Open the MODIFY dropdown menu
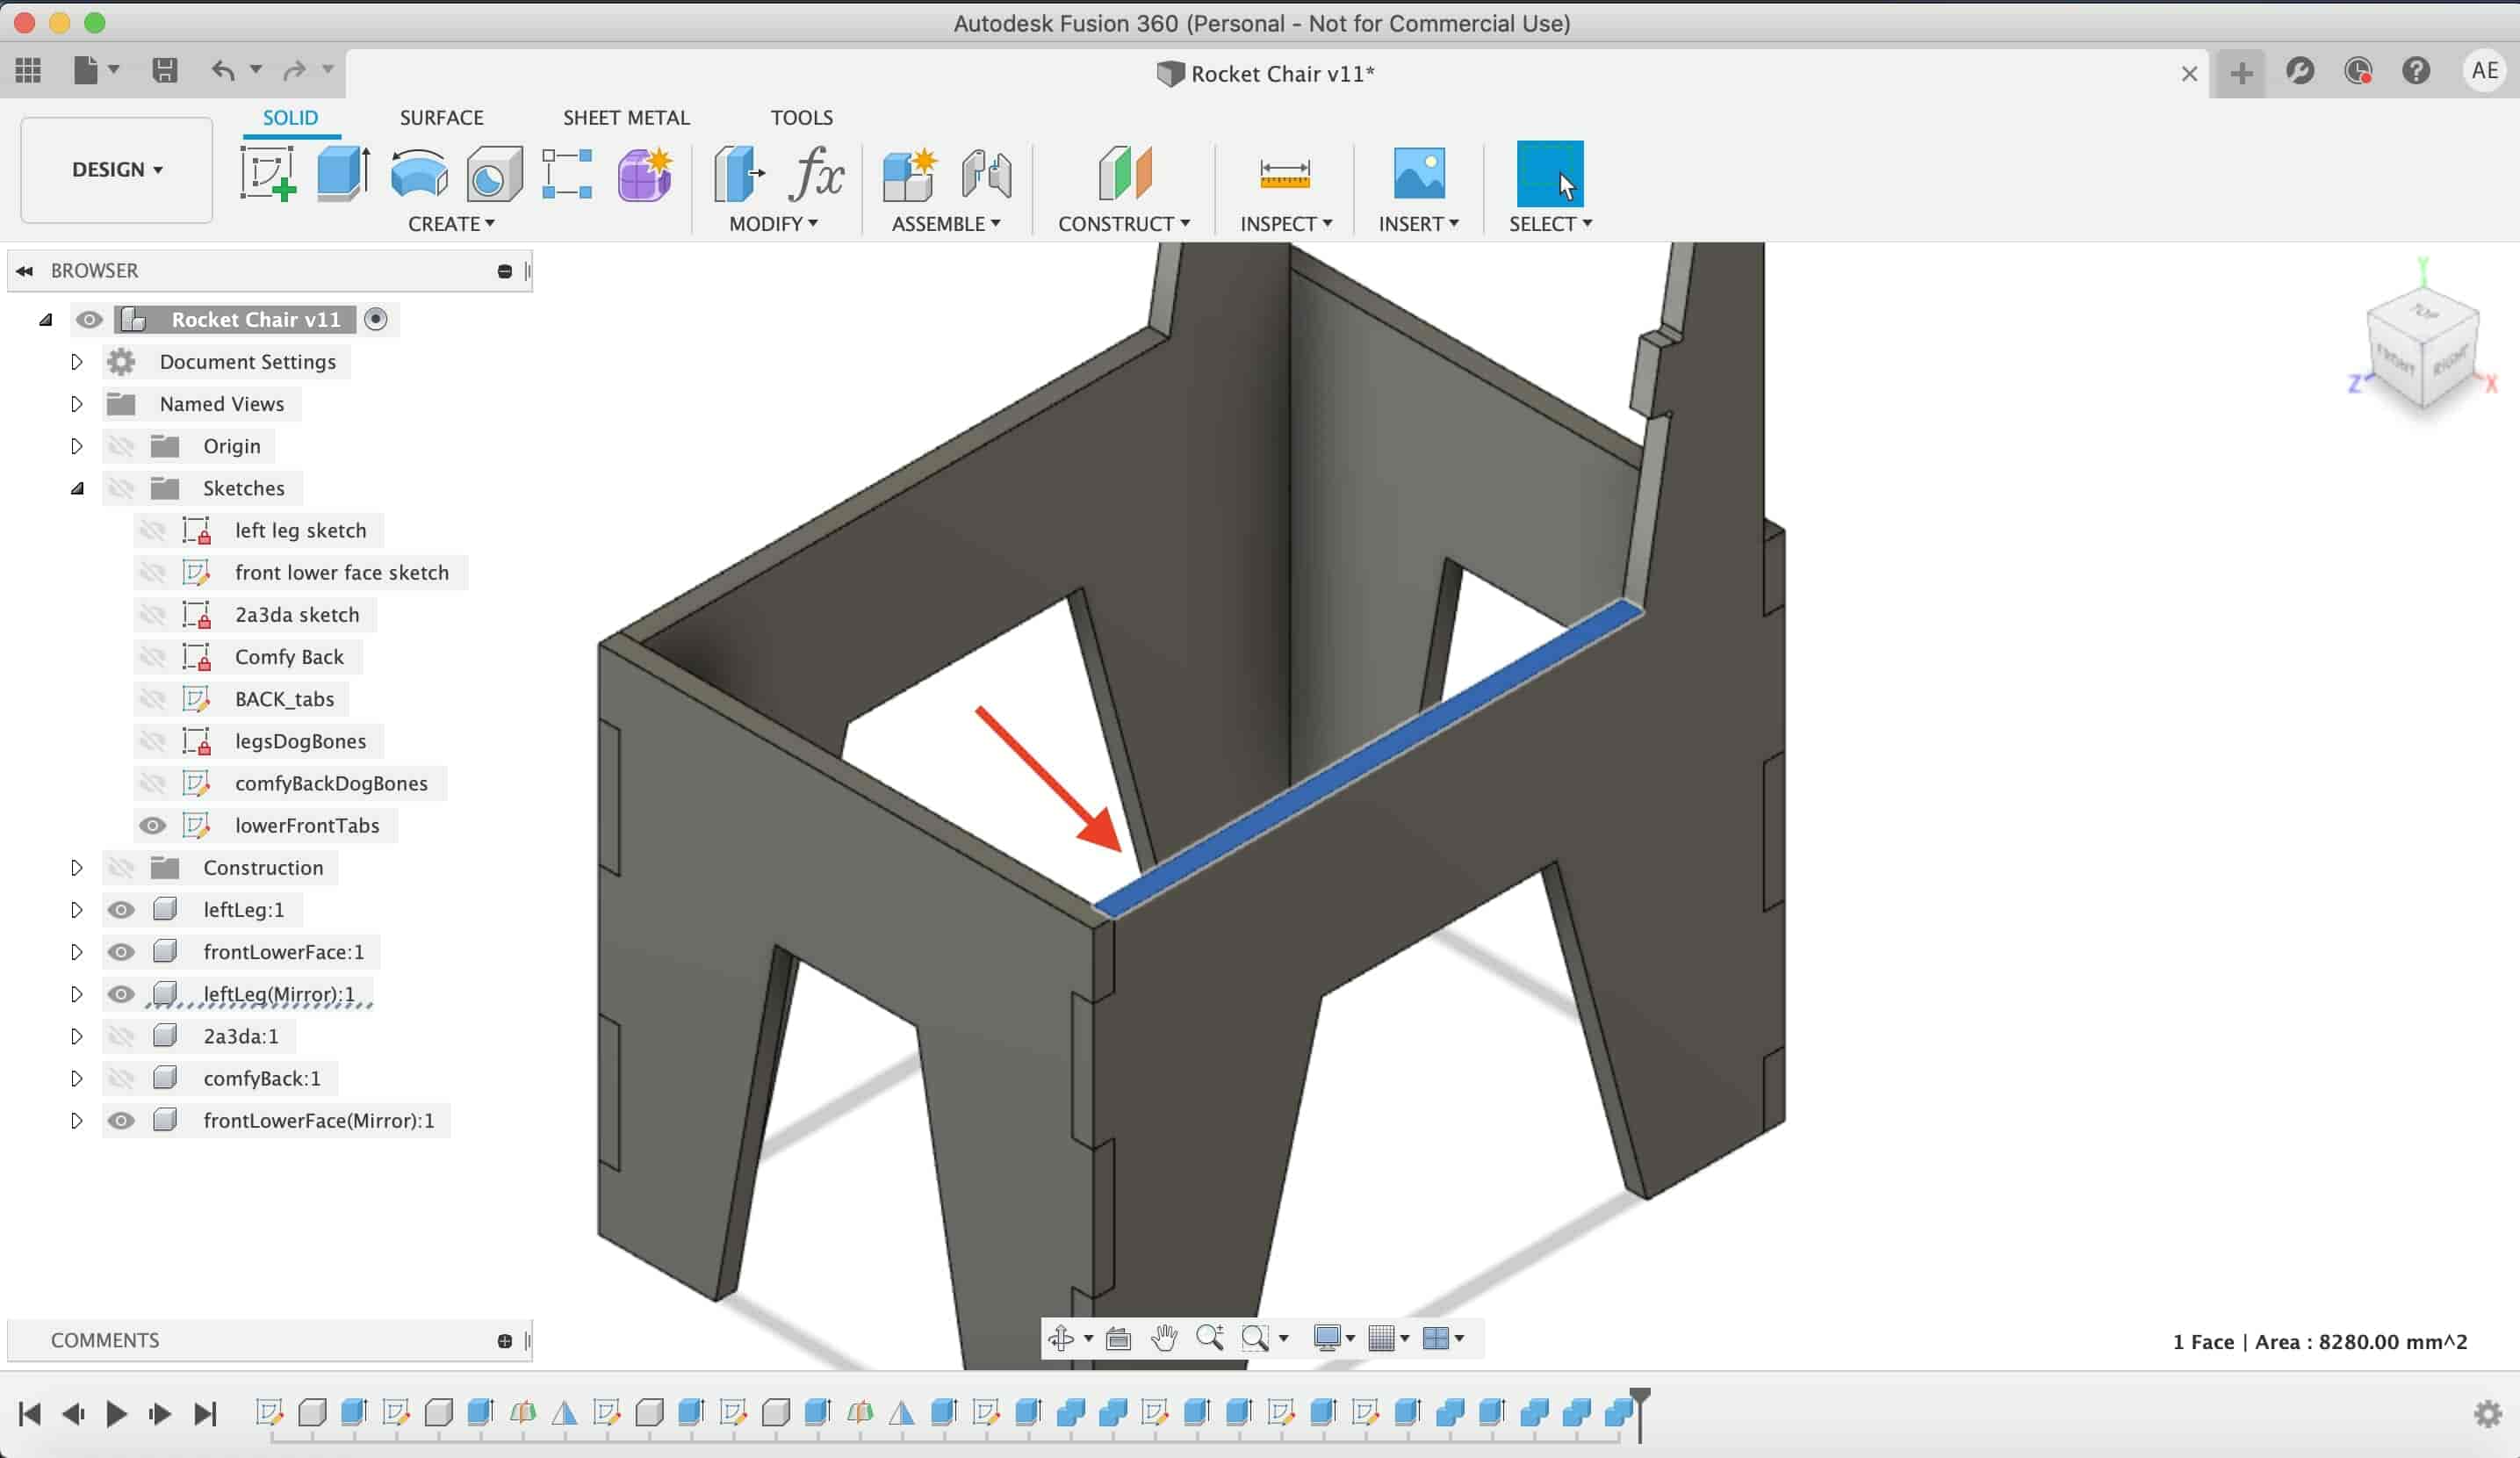The height and width of the screenshot is (1458, 2520). coord(773,224)
